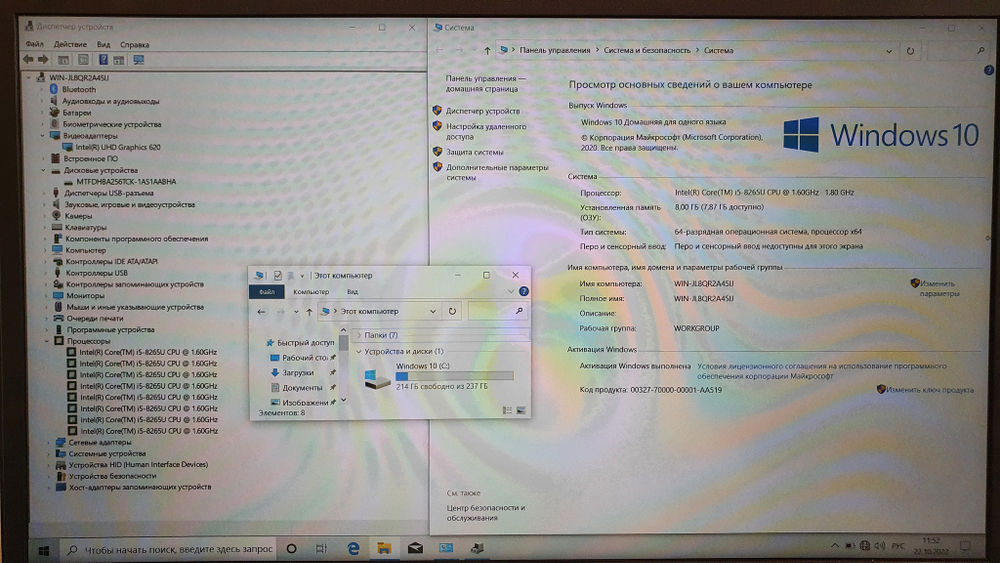
Task: Open Защита системы link
Action: click(474, 152)
